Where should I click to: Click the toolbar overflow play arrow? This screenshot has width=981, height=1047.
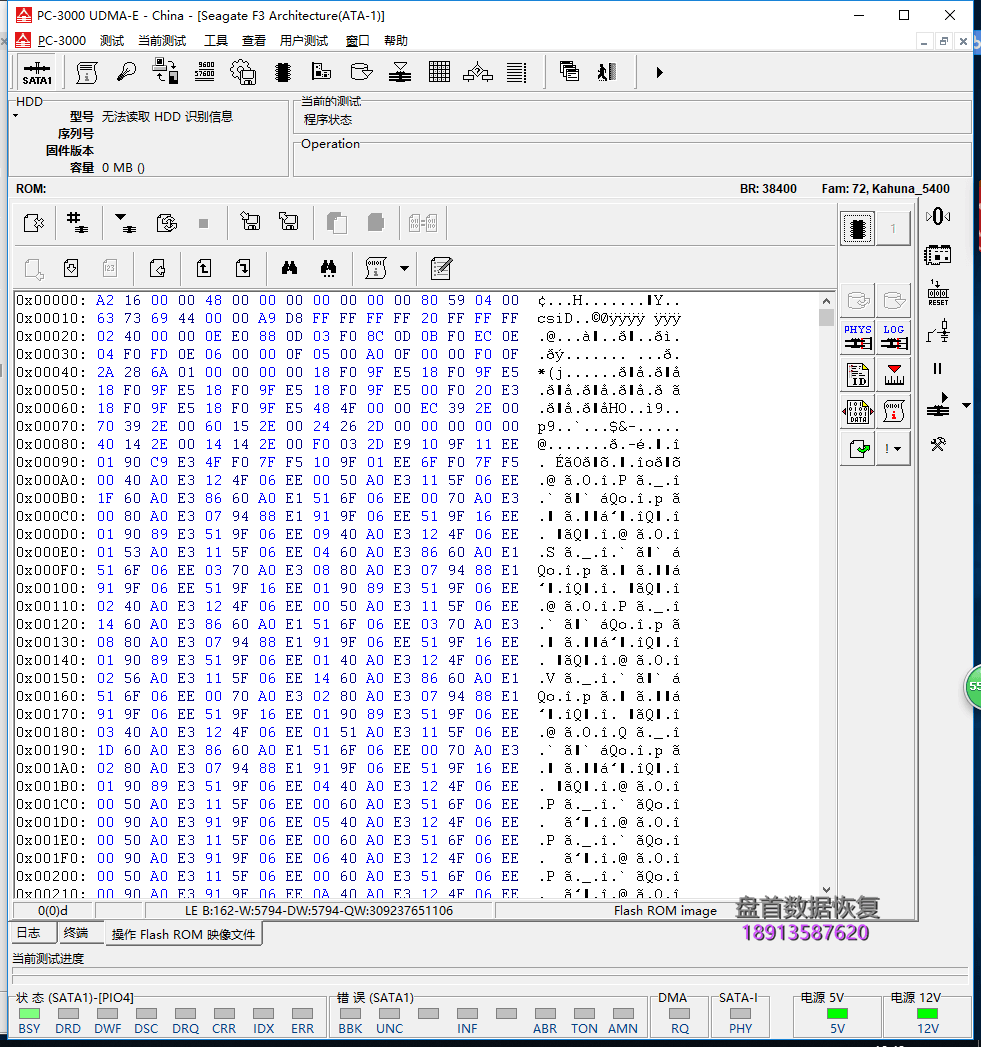tap(660, 72)
